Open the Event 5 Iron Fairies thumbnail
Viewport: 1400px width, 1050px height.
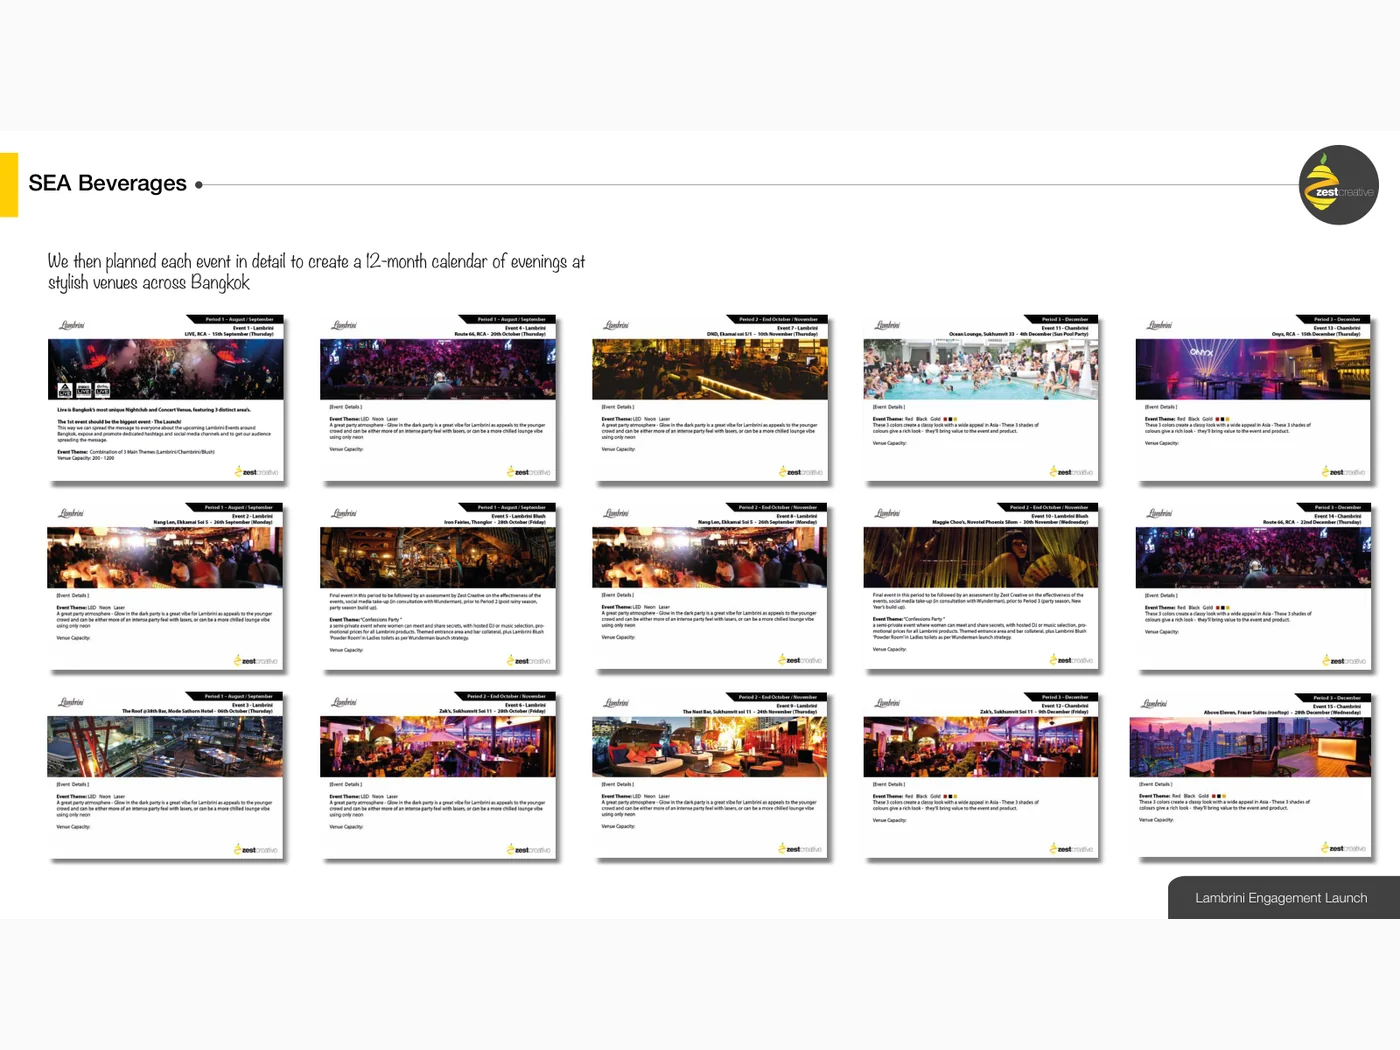point(438,587)
